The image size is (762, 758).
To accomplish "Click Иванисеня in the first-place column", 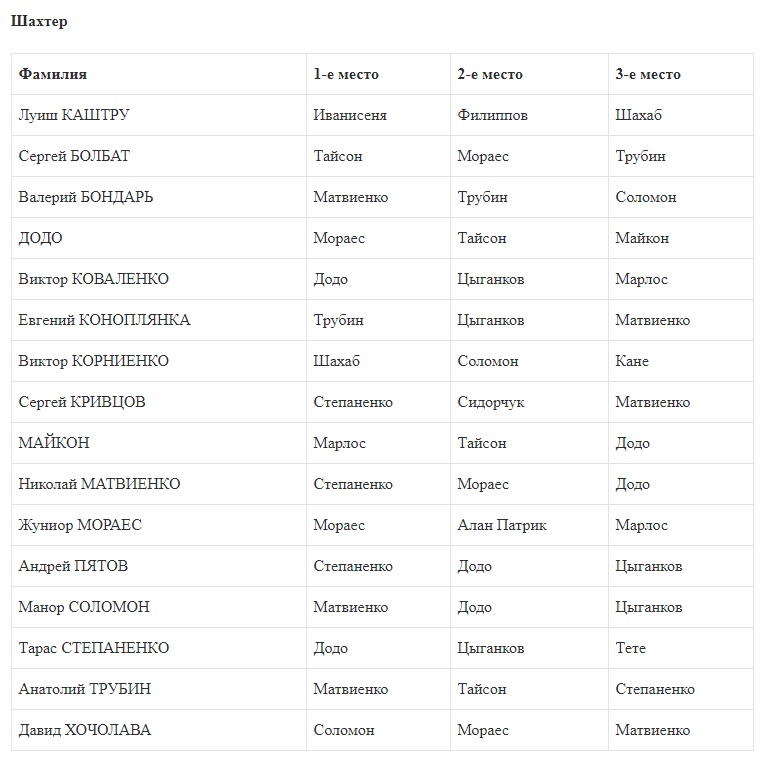I will 350,115.
